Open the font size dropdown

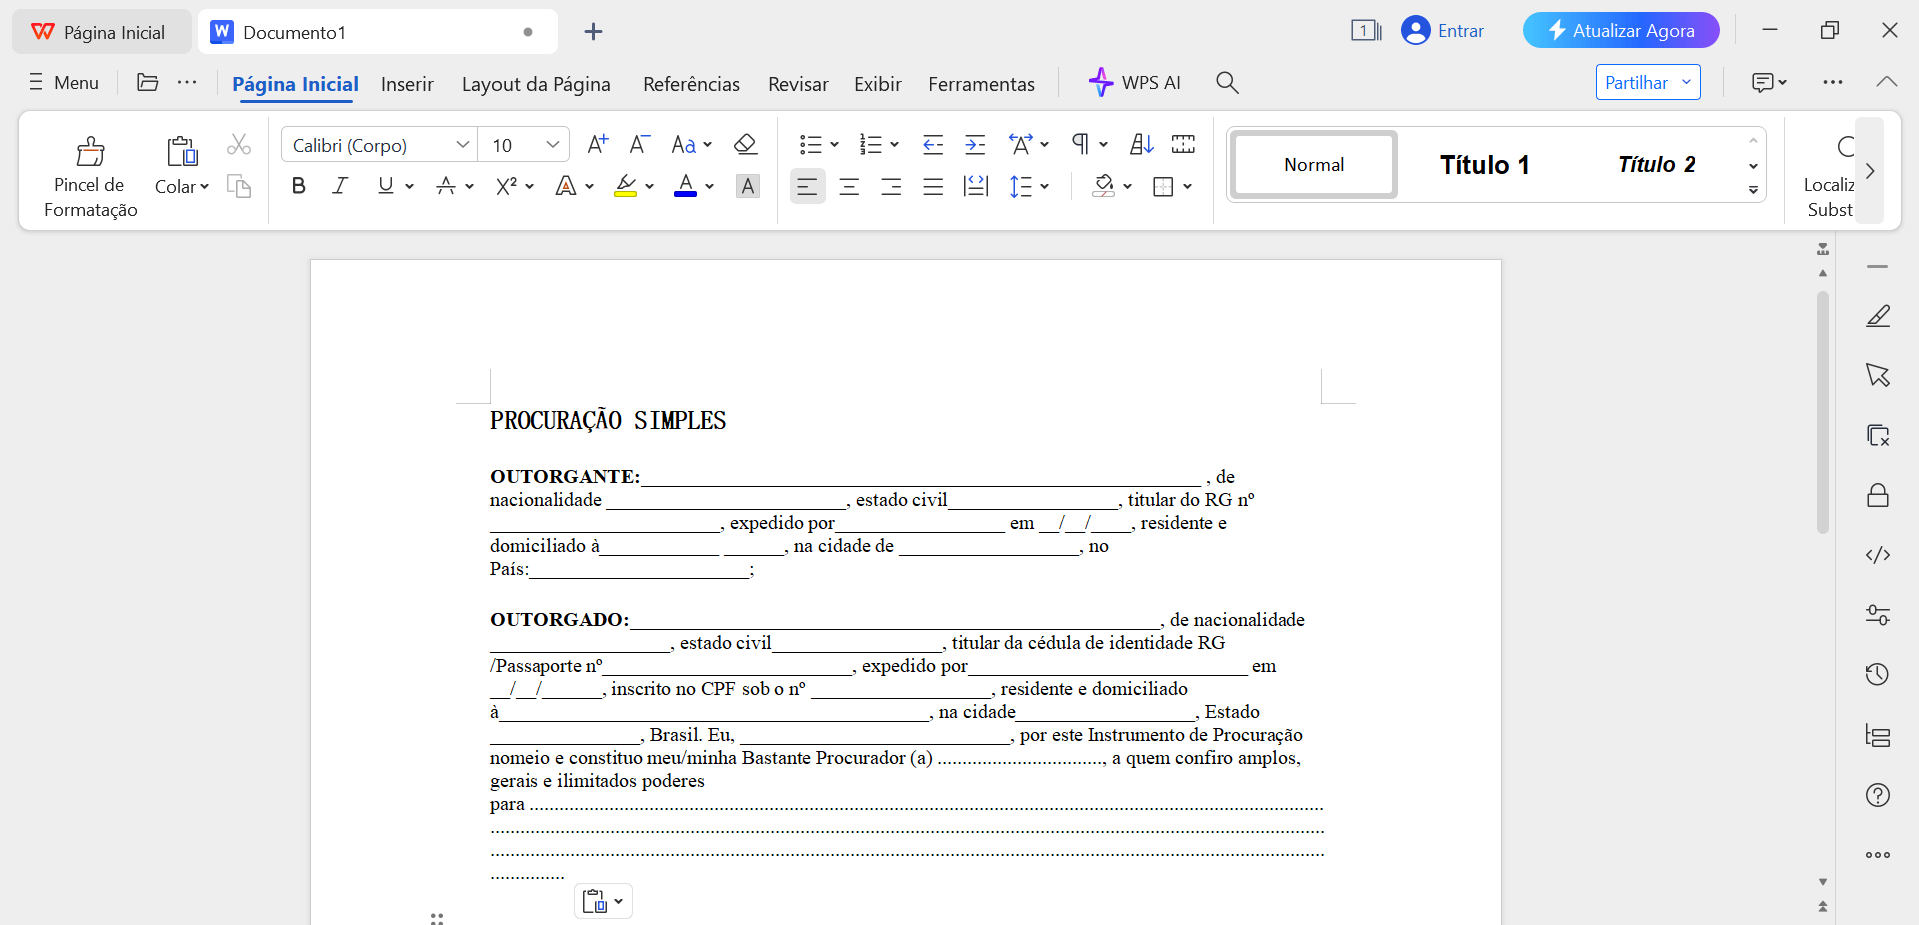point(553,144)
